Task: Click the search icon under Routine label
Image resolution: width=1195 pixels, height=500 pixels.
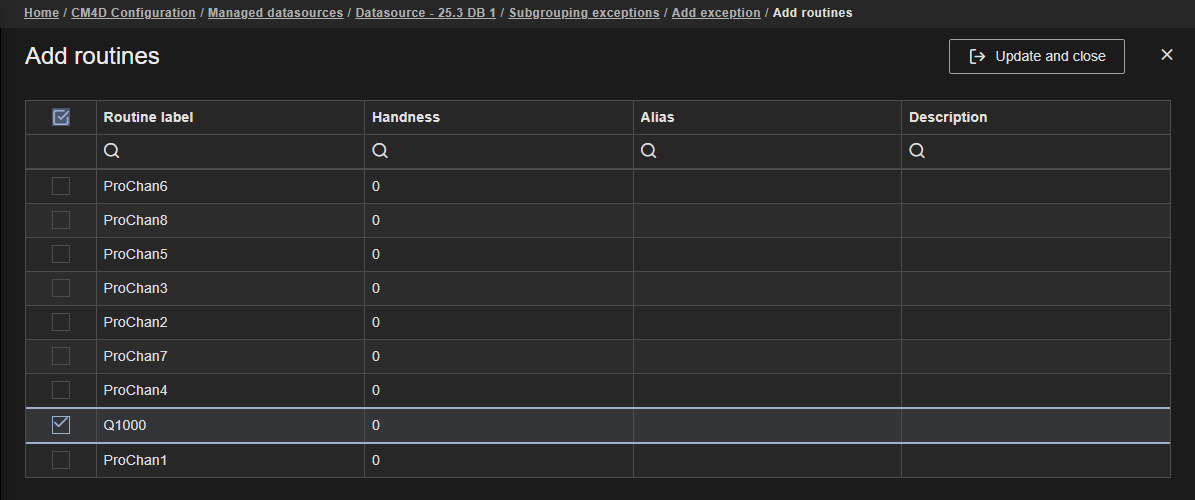Action: pyautogui.click(x=112, y=151)
